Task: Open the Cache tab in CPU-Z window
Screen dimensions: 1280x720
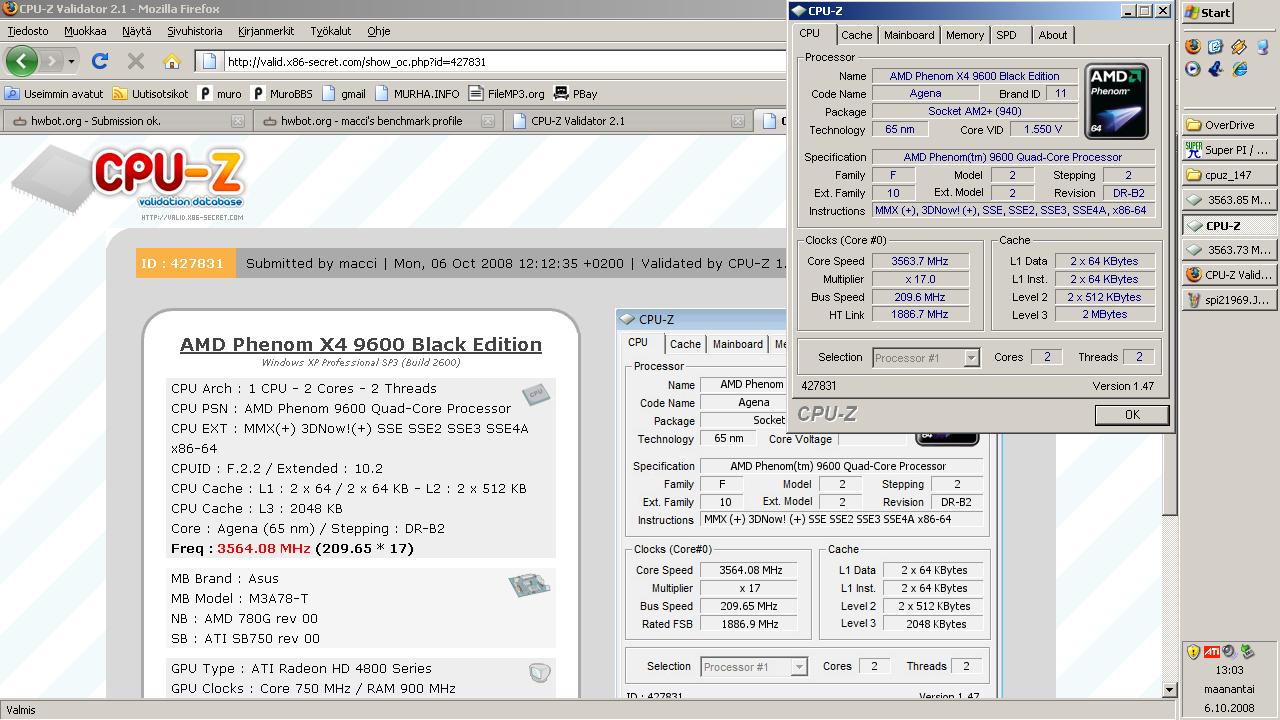Action: pyautogui.click(x=857, y=35)
